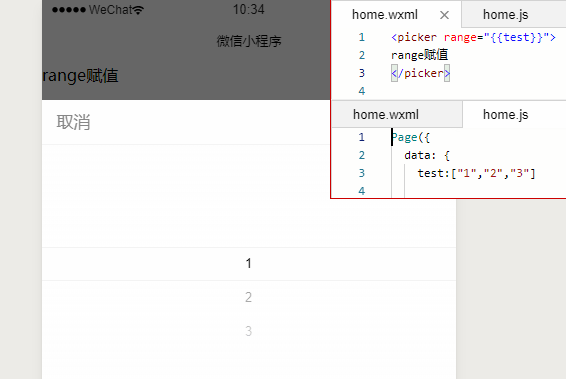Open home.wxml tab in lower editor
Image resolution: width=566 pixels, height=379 pixels.
point(386,114)
